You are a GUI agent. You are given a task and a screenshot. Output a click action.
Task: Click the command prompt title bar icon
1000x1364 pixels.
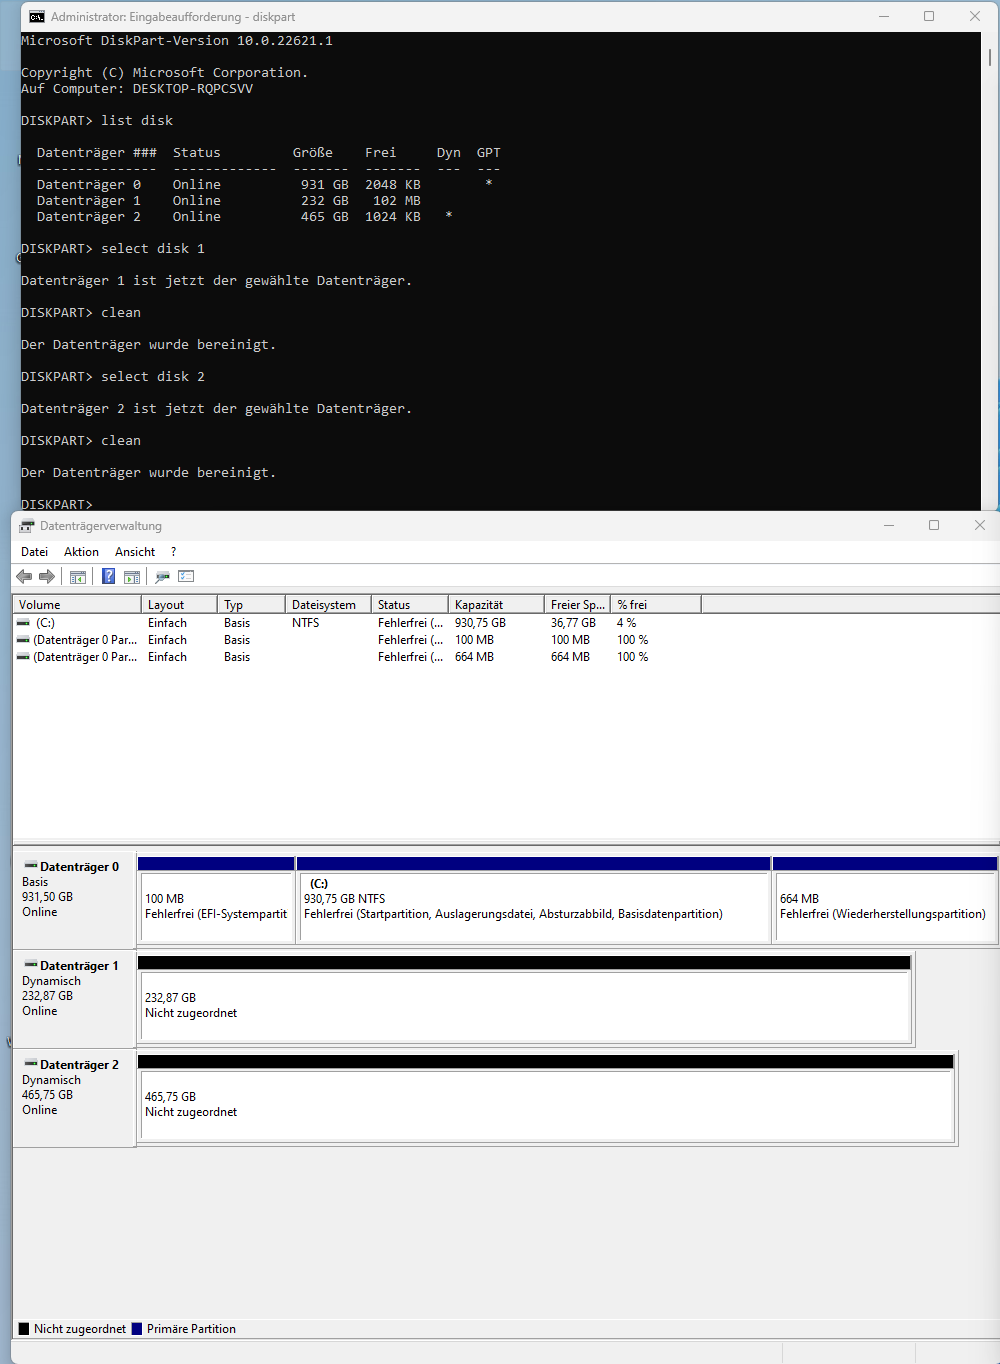pos(37,17)
